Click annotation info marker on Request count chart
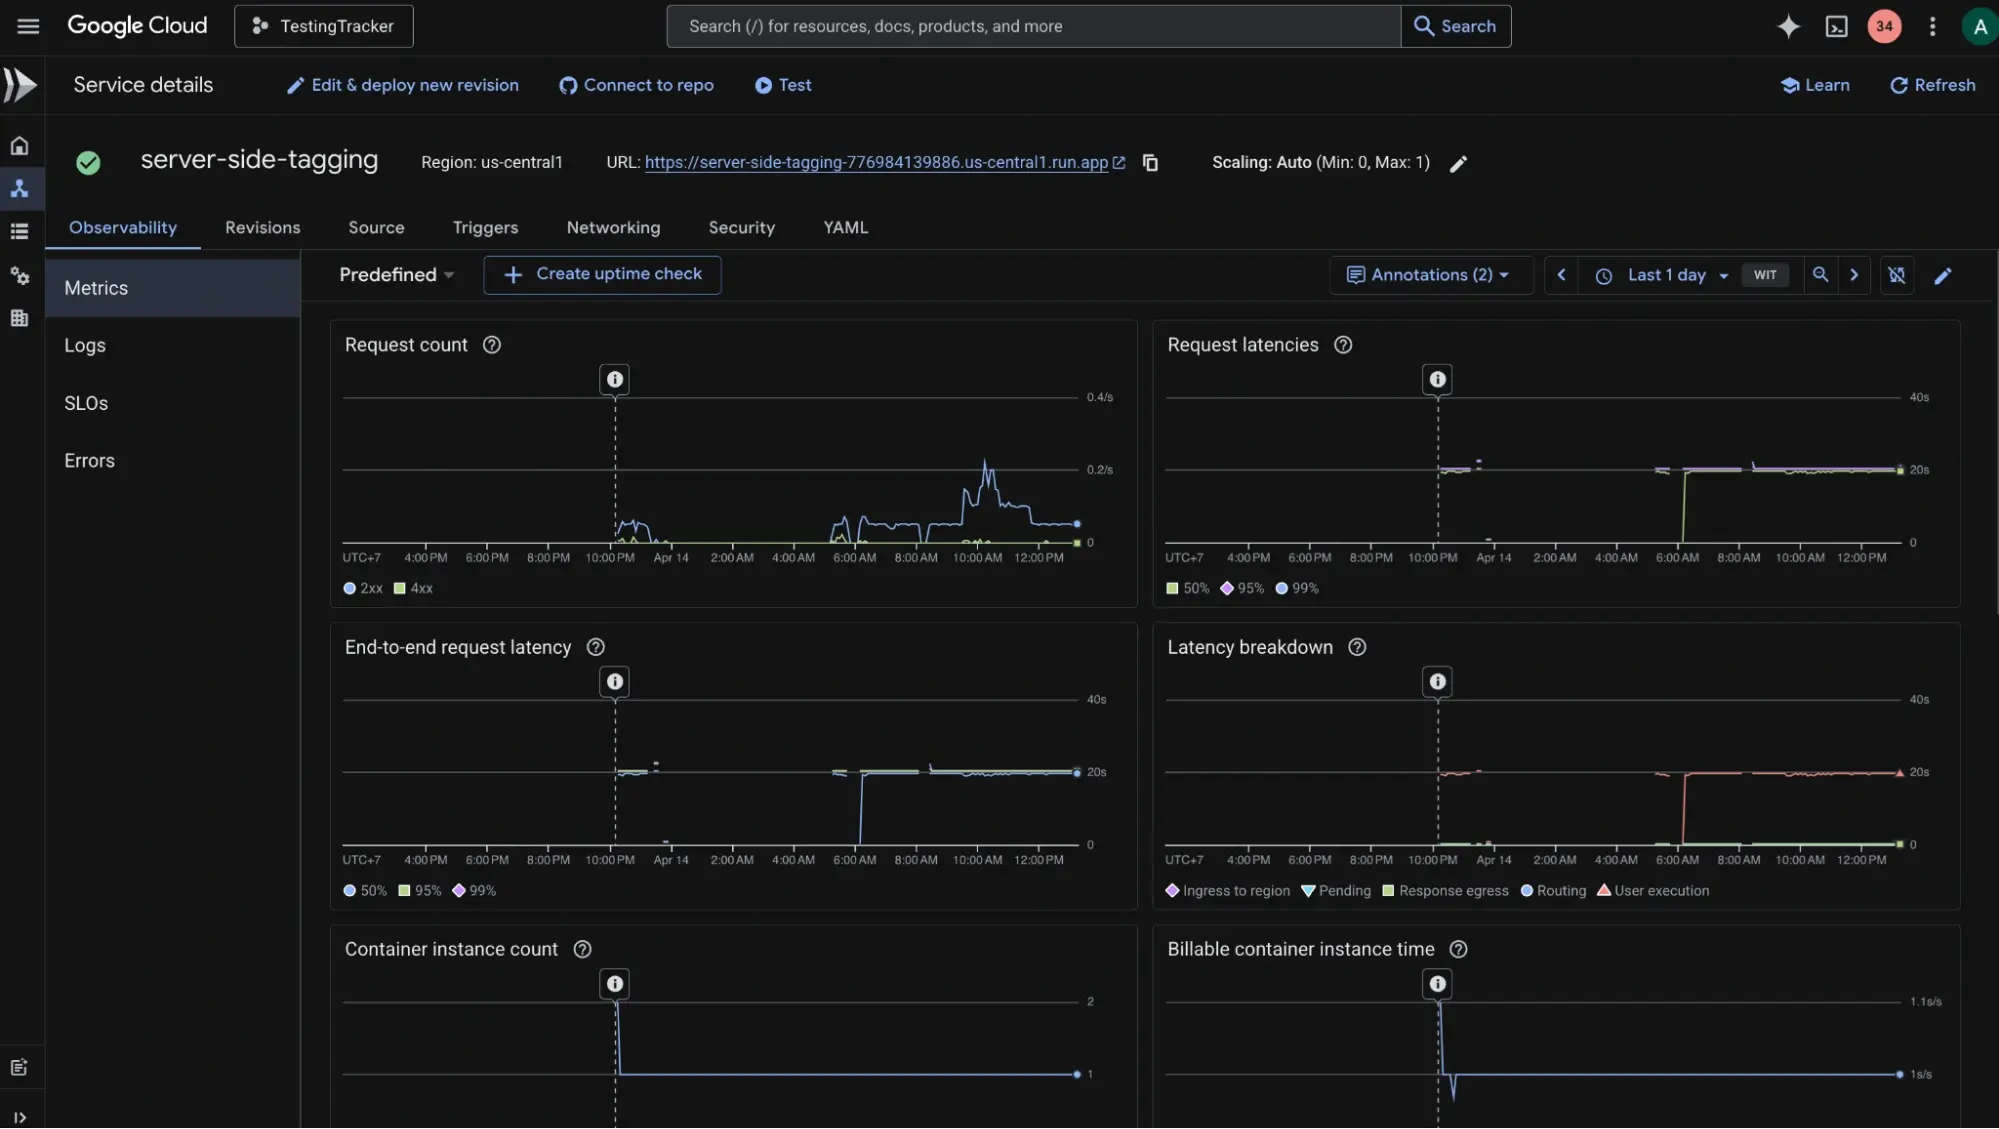1999x1129 pixels. tap(615, 380)
